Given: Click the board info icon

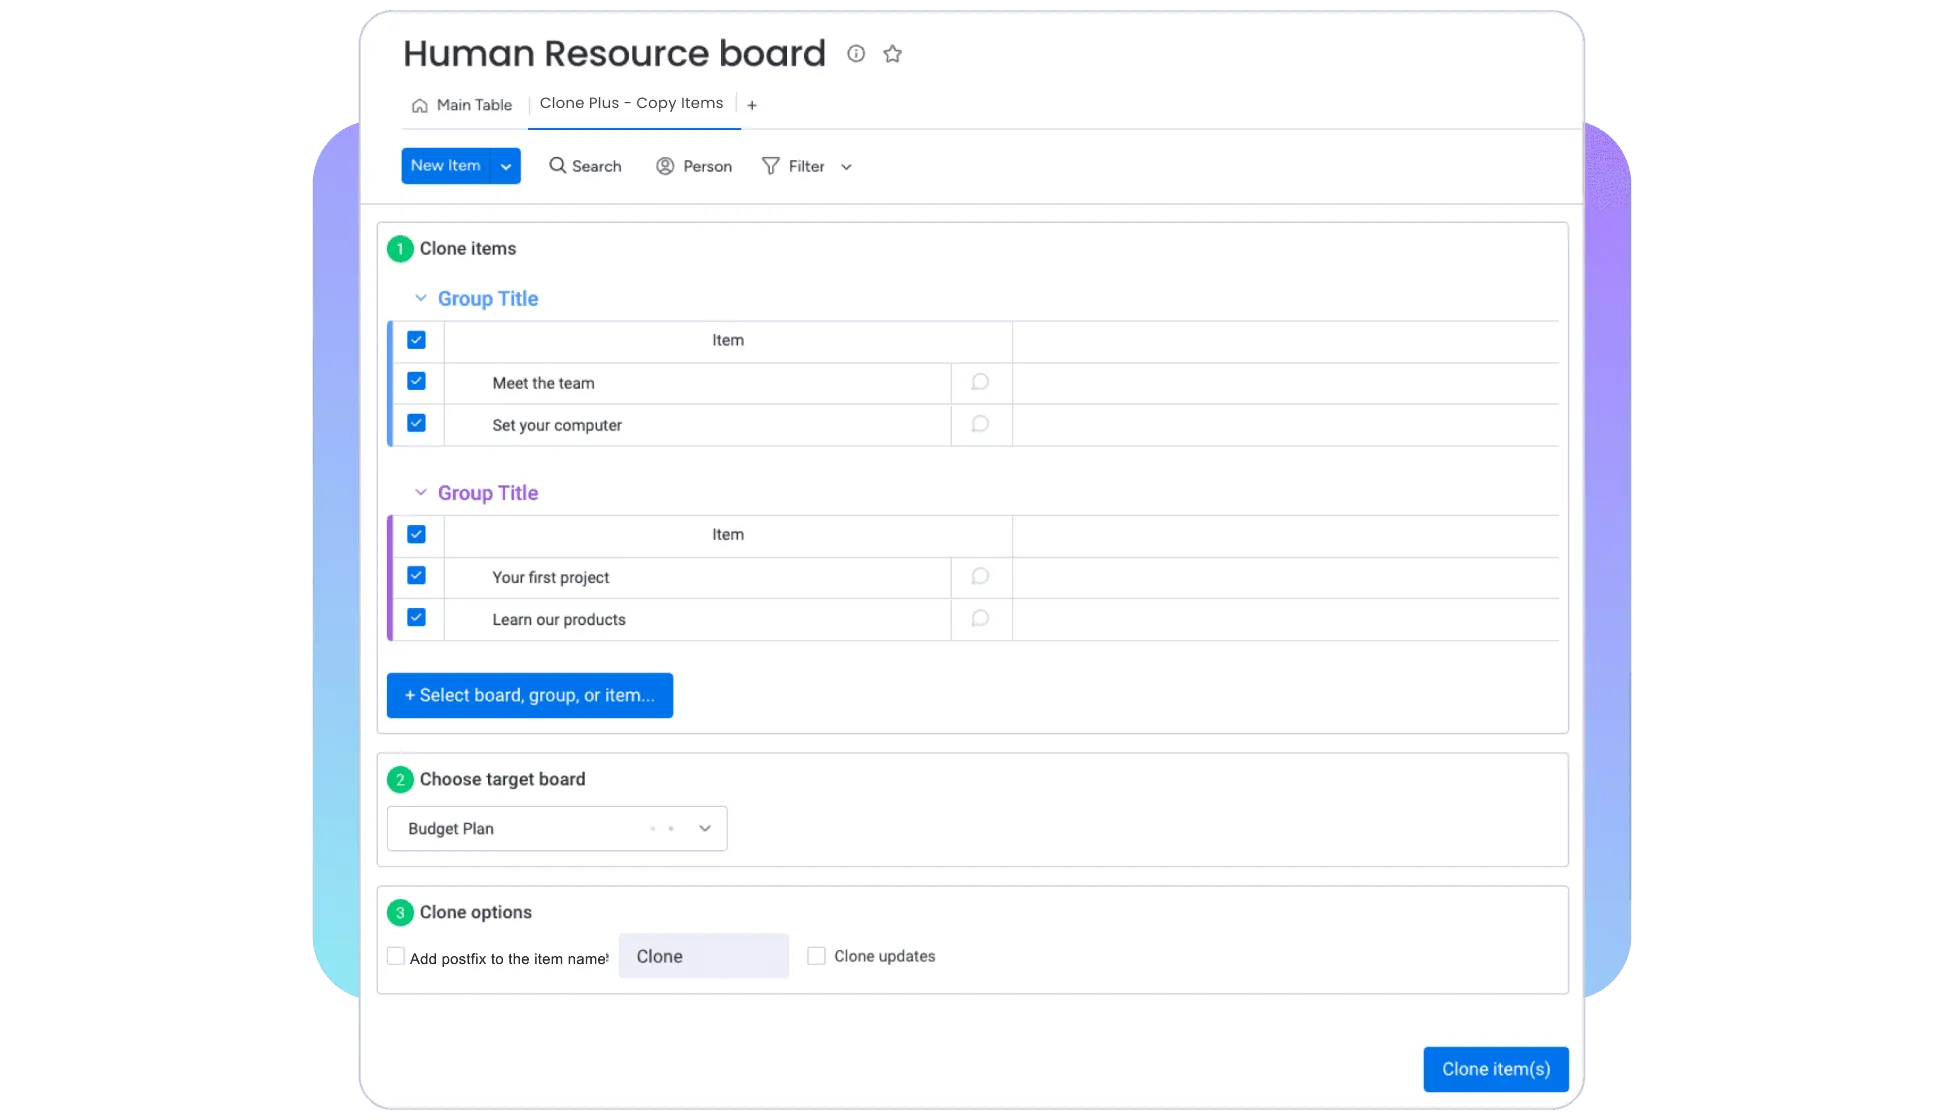Looking at the screenshot, I should coord(856,54).
